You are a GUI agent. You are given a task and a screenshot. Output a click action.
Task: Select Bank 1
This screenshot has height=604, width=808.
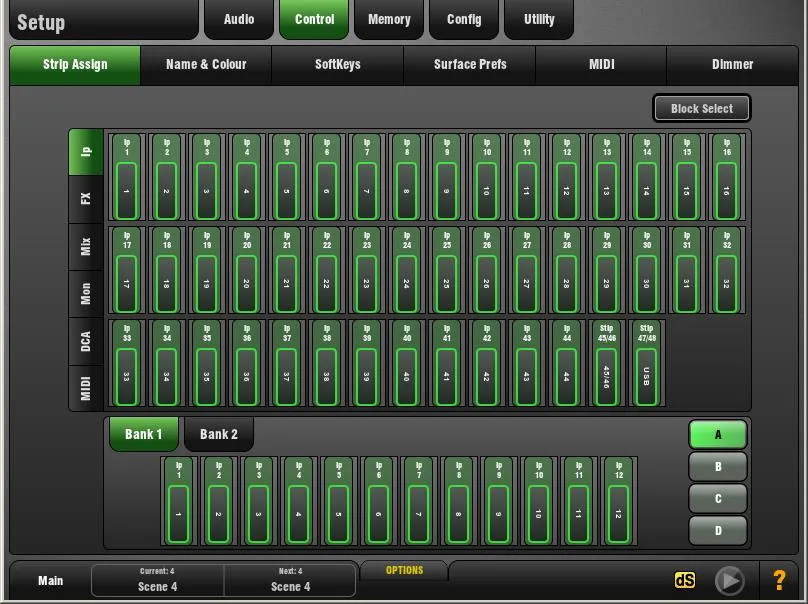point(144,434)
